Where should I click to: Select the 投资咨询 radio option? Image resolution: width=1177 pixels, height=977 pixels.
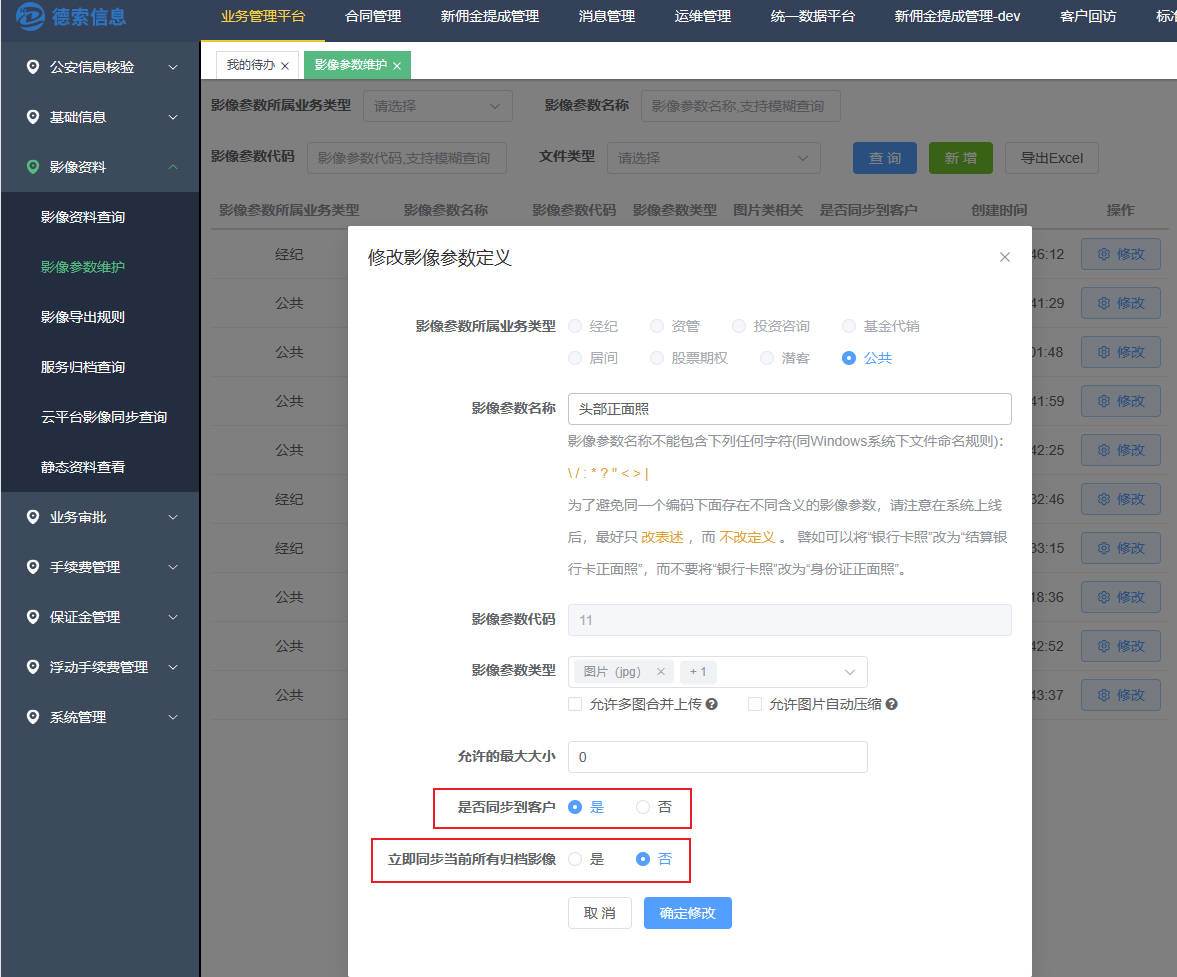point(739,326)
